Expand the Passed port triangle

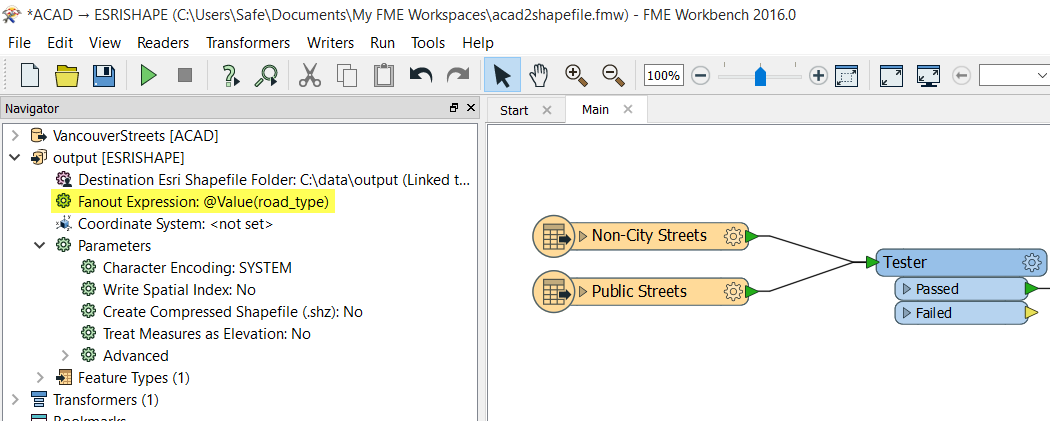(907, 289)
